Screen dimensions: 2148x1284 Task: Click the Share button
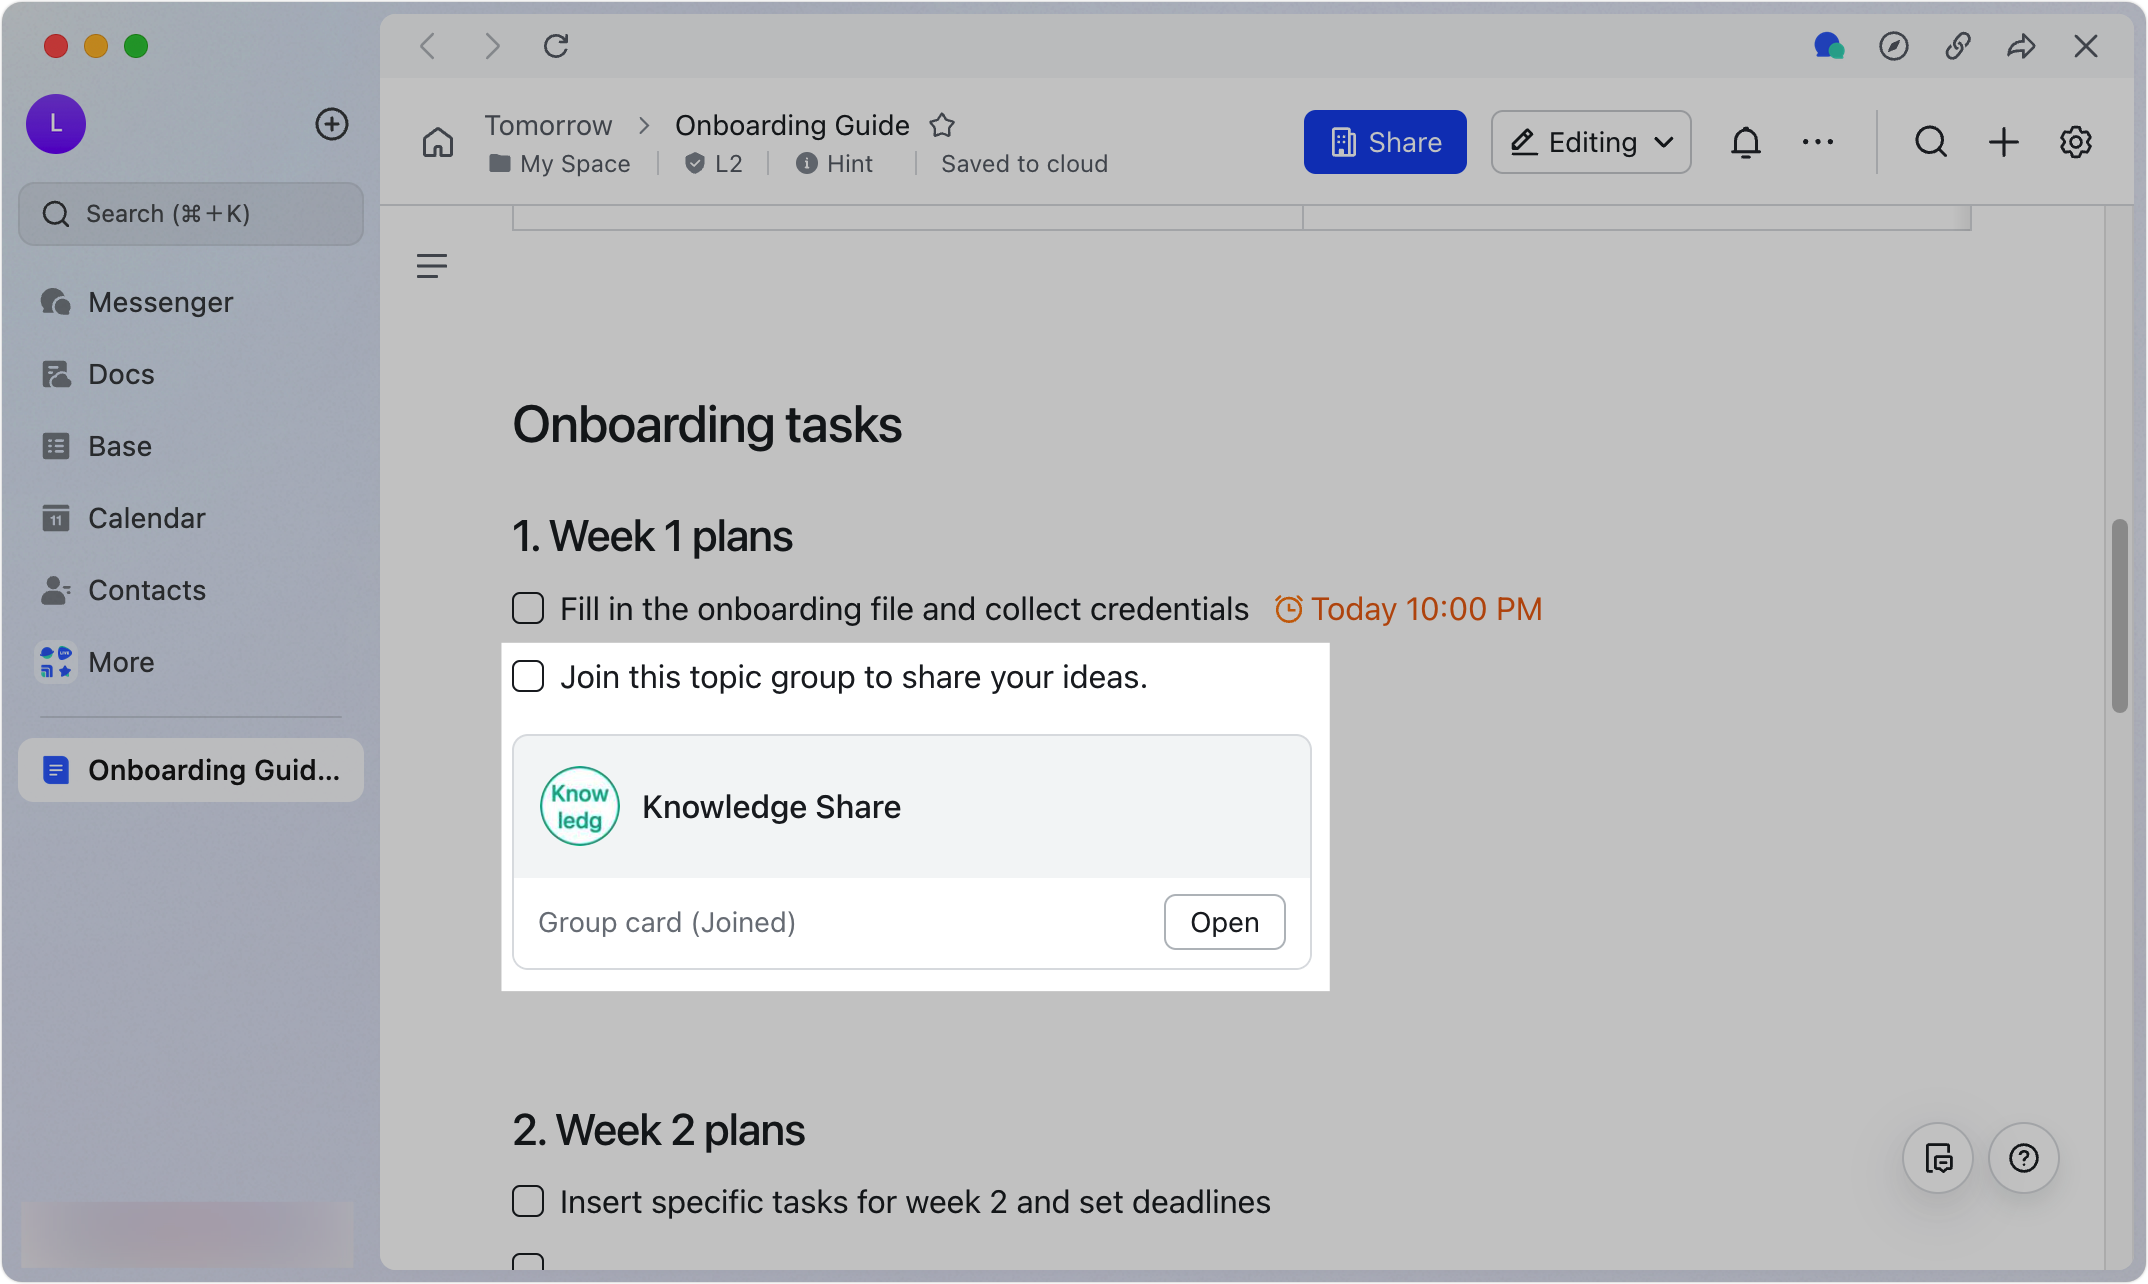(1385, 142)
